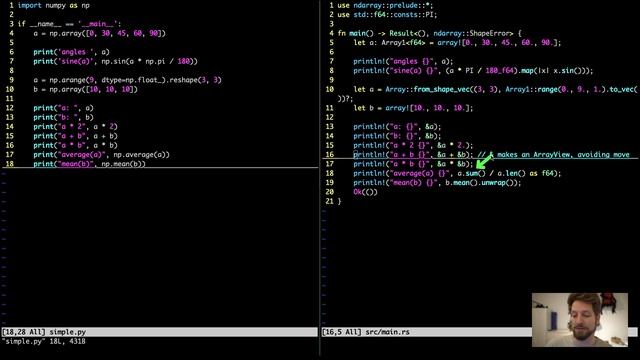This screenshot has height=360, width=640.
Task: Click the 'import numpy as np' line
Action: click(x=53, y=5)
